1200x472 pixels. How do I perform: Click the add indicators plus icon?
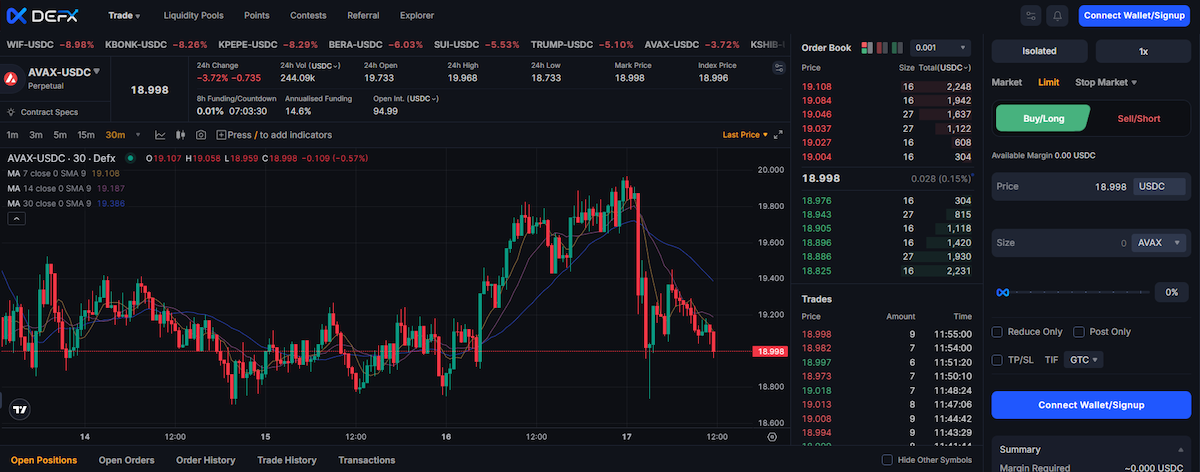tap(221, 135)
